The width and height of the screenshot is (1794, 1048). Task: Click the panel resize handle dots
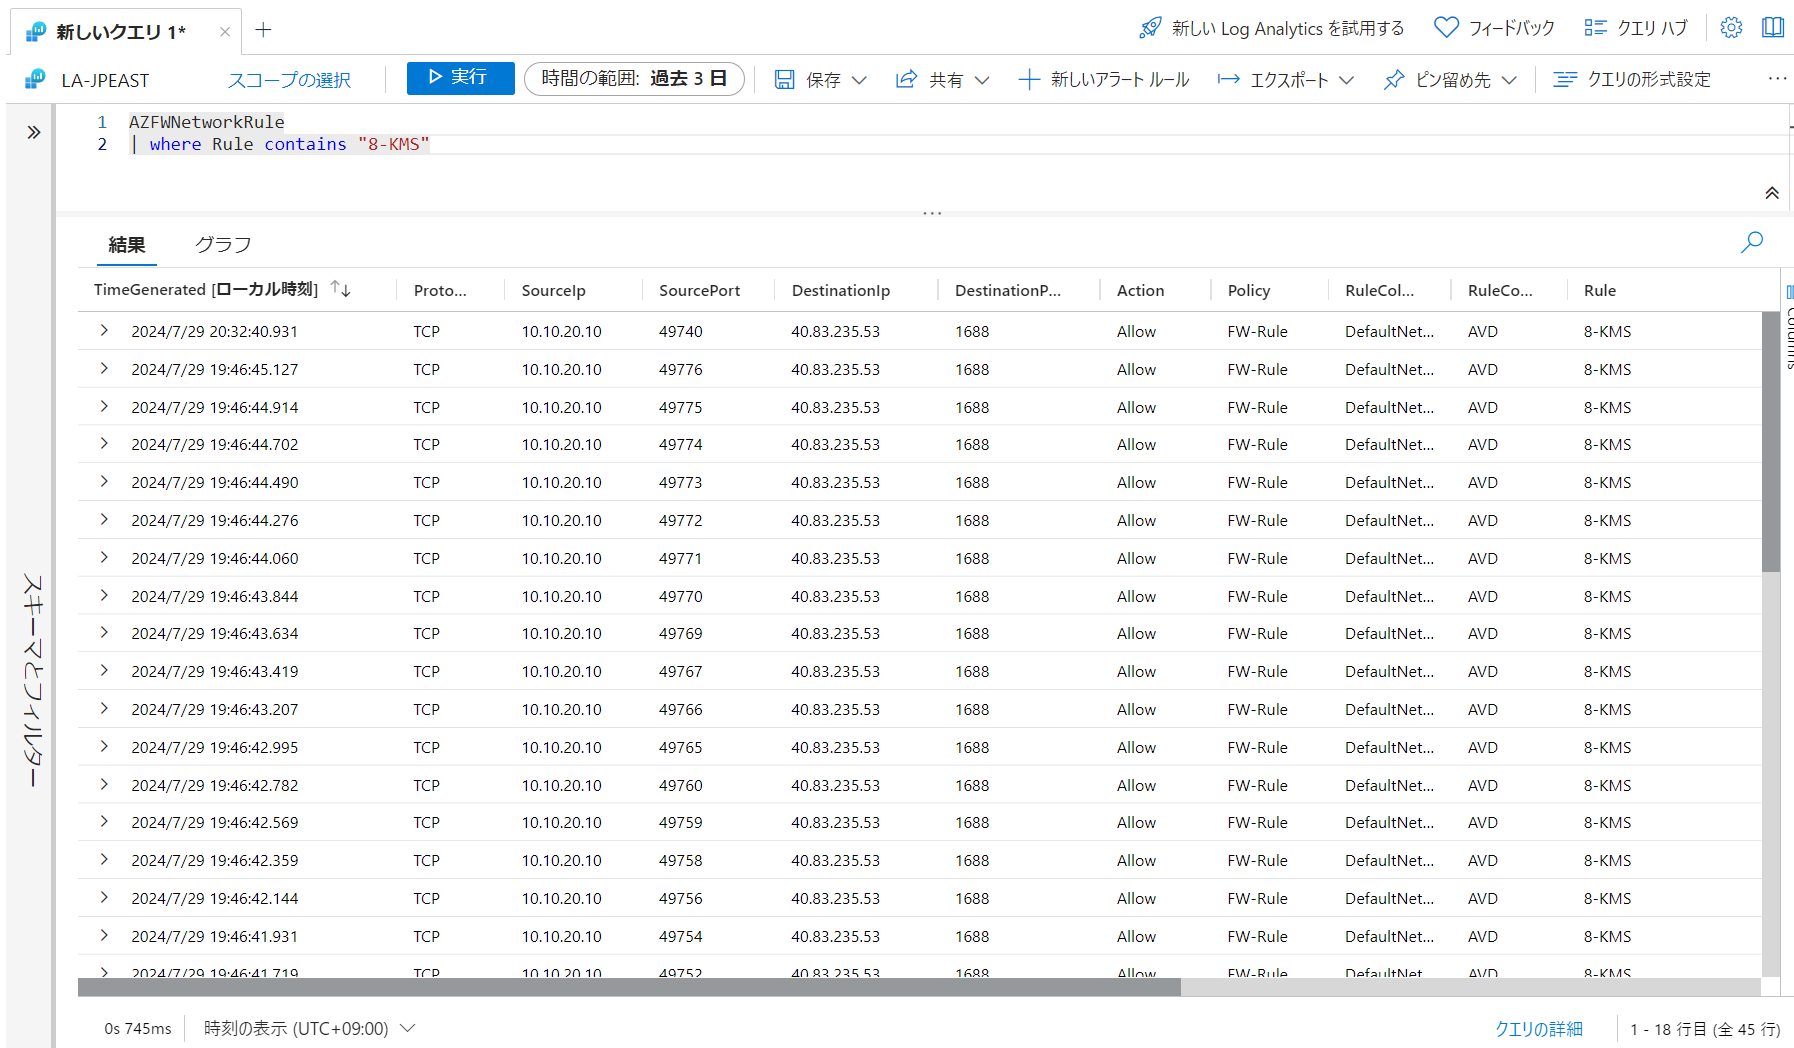932,213
